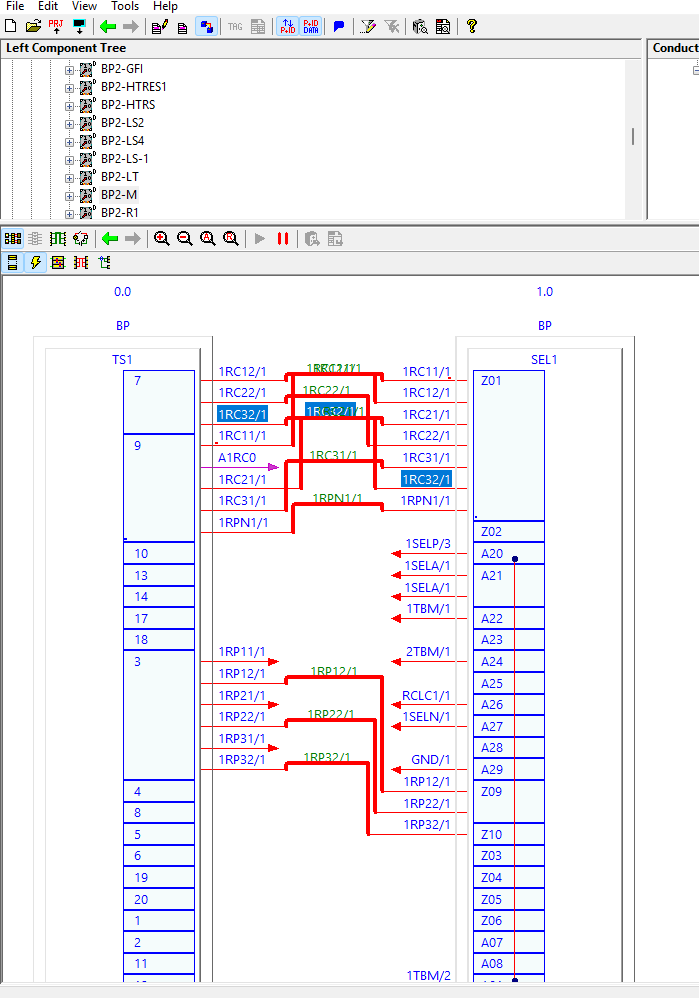Click the red-yellow wiring bars icon
Image resolution: width=699 pixels, height=998 pixels.
coord(81,262)
